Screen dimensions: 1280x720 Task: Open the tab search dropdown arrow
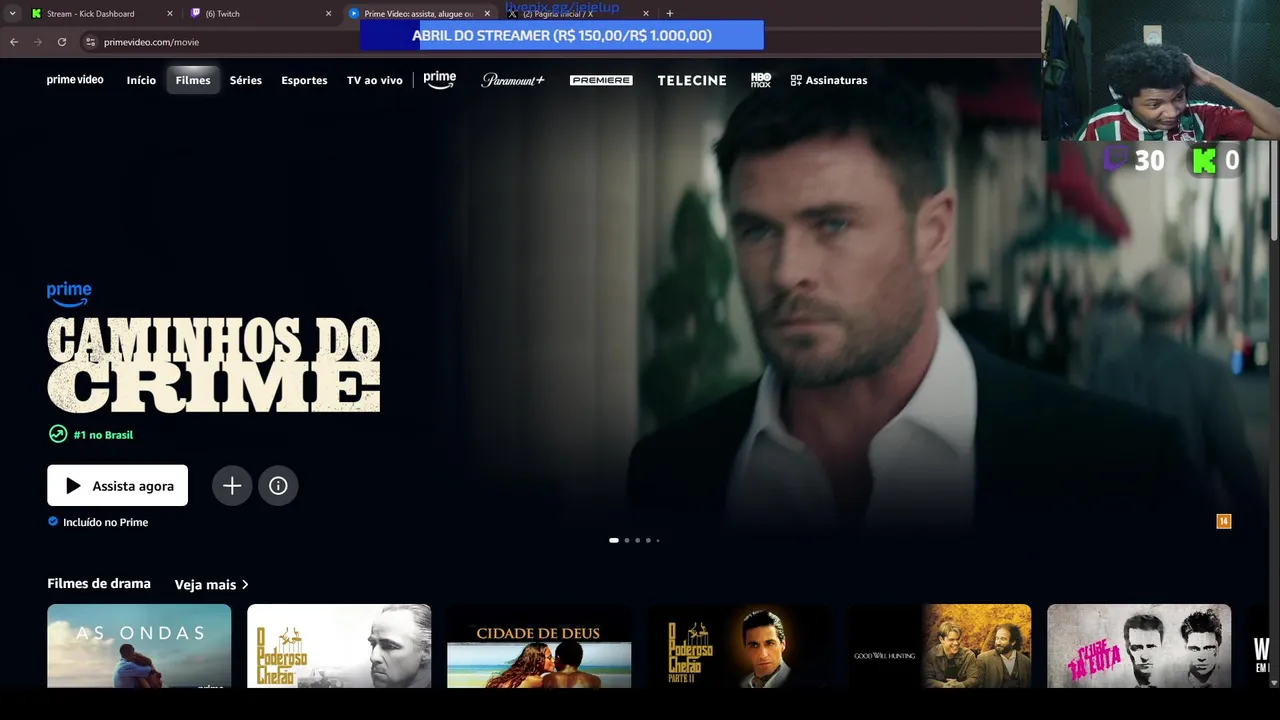[12, 13]
